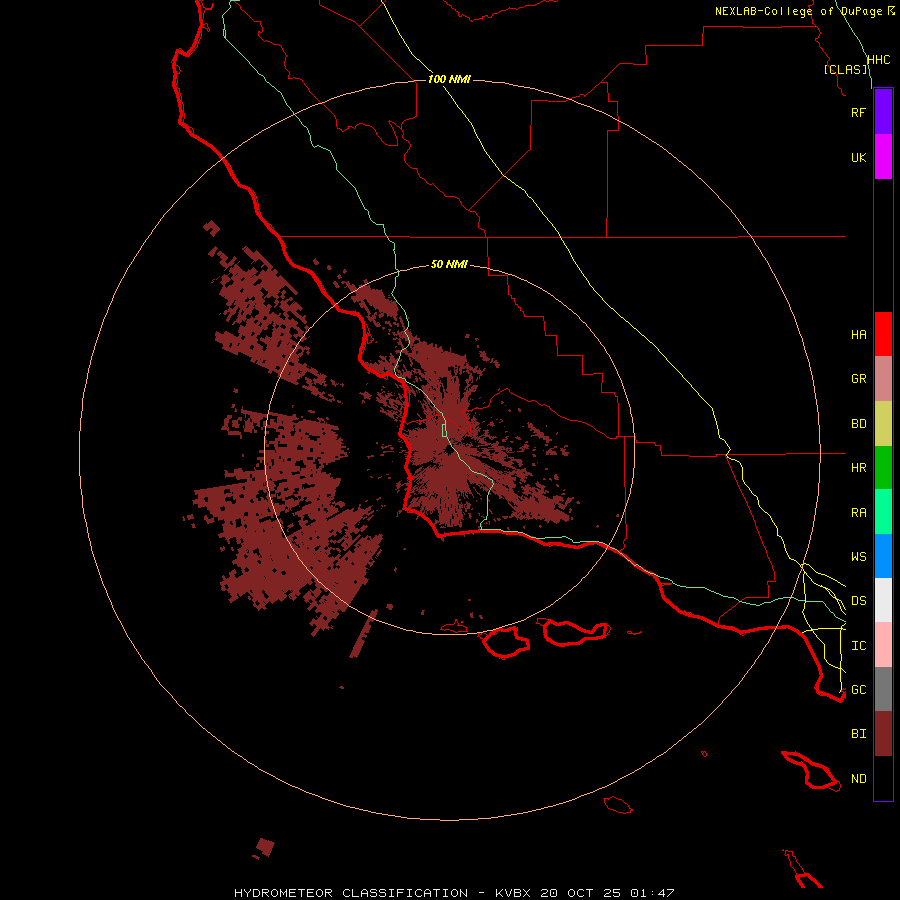Image resolution: width=900 pixels, height=900 pixels.
Task: Click the HR green legend swatch
Action: pyautogui.click(x=883, y=468)
